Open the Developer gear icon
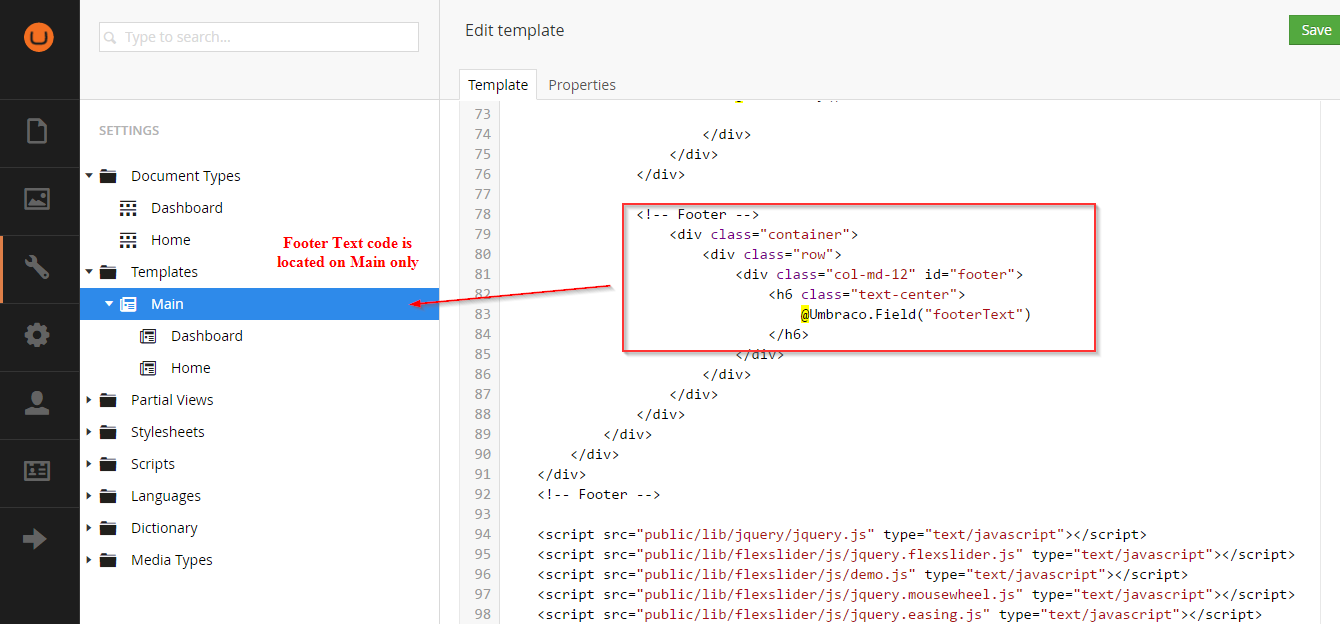Image resolution: width=1340 pixels, height=624 pixels. [37, 335]
